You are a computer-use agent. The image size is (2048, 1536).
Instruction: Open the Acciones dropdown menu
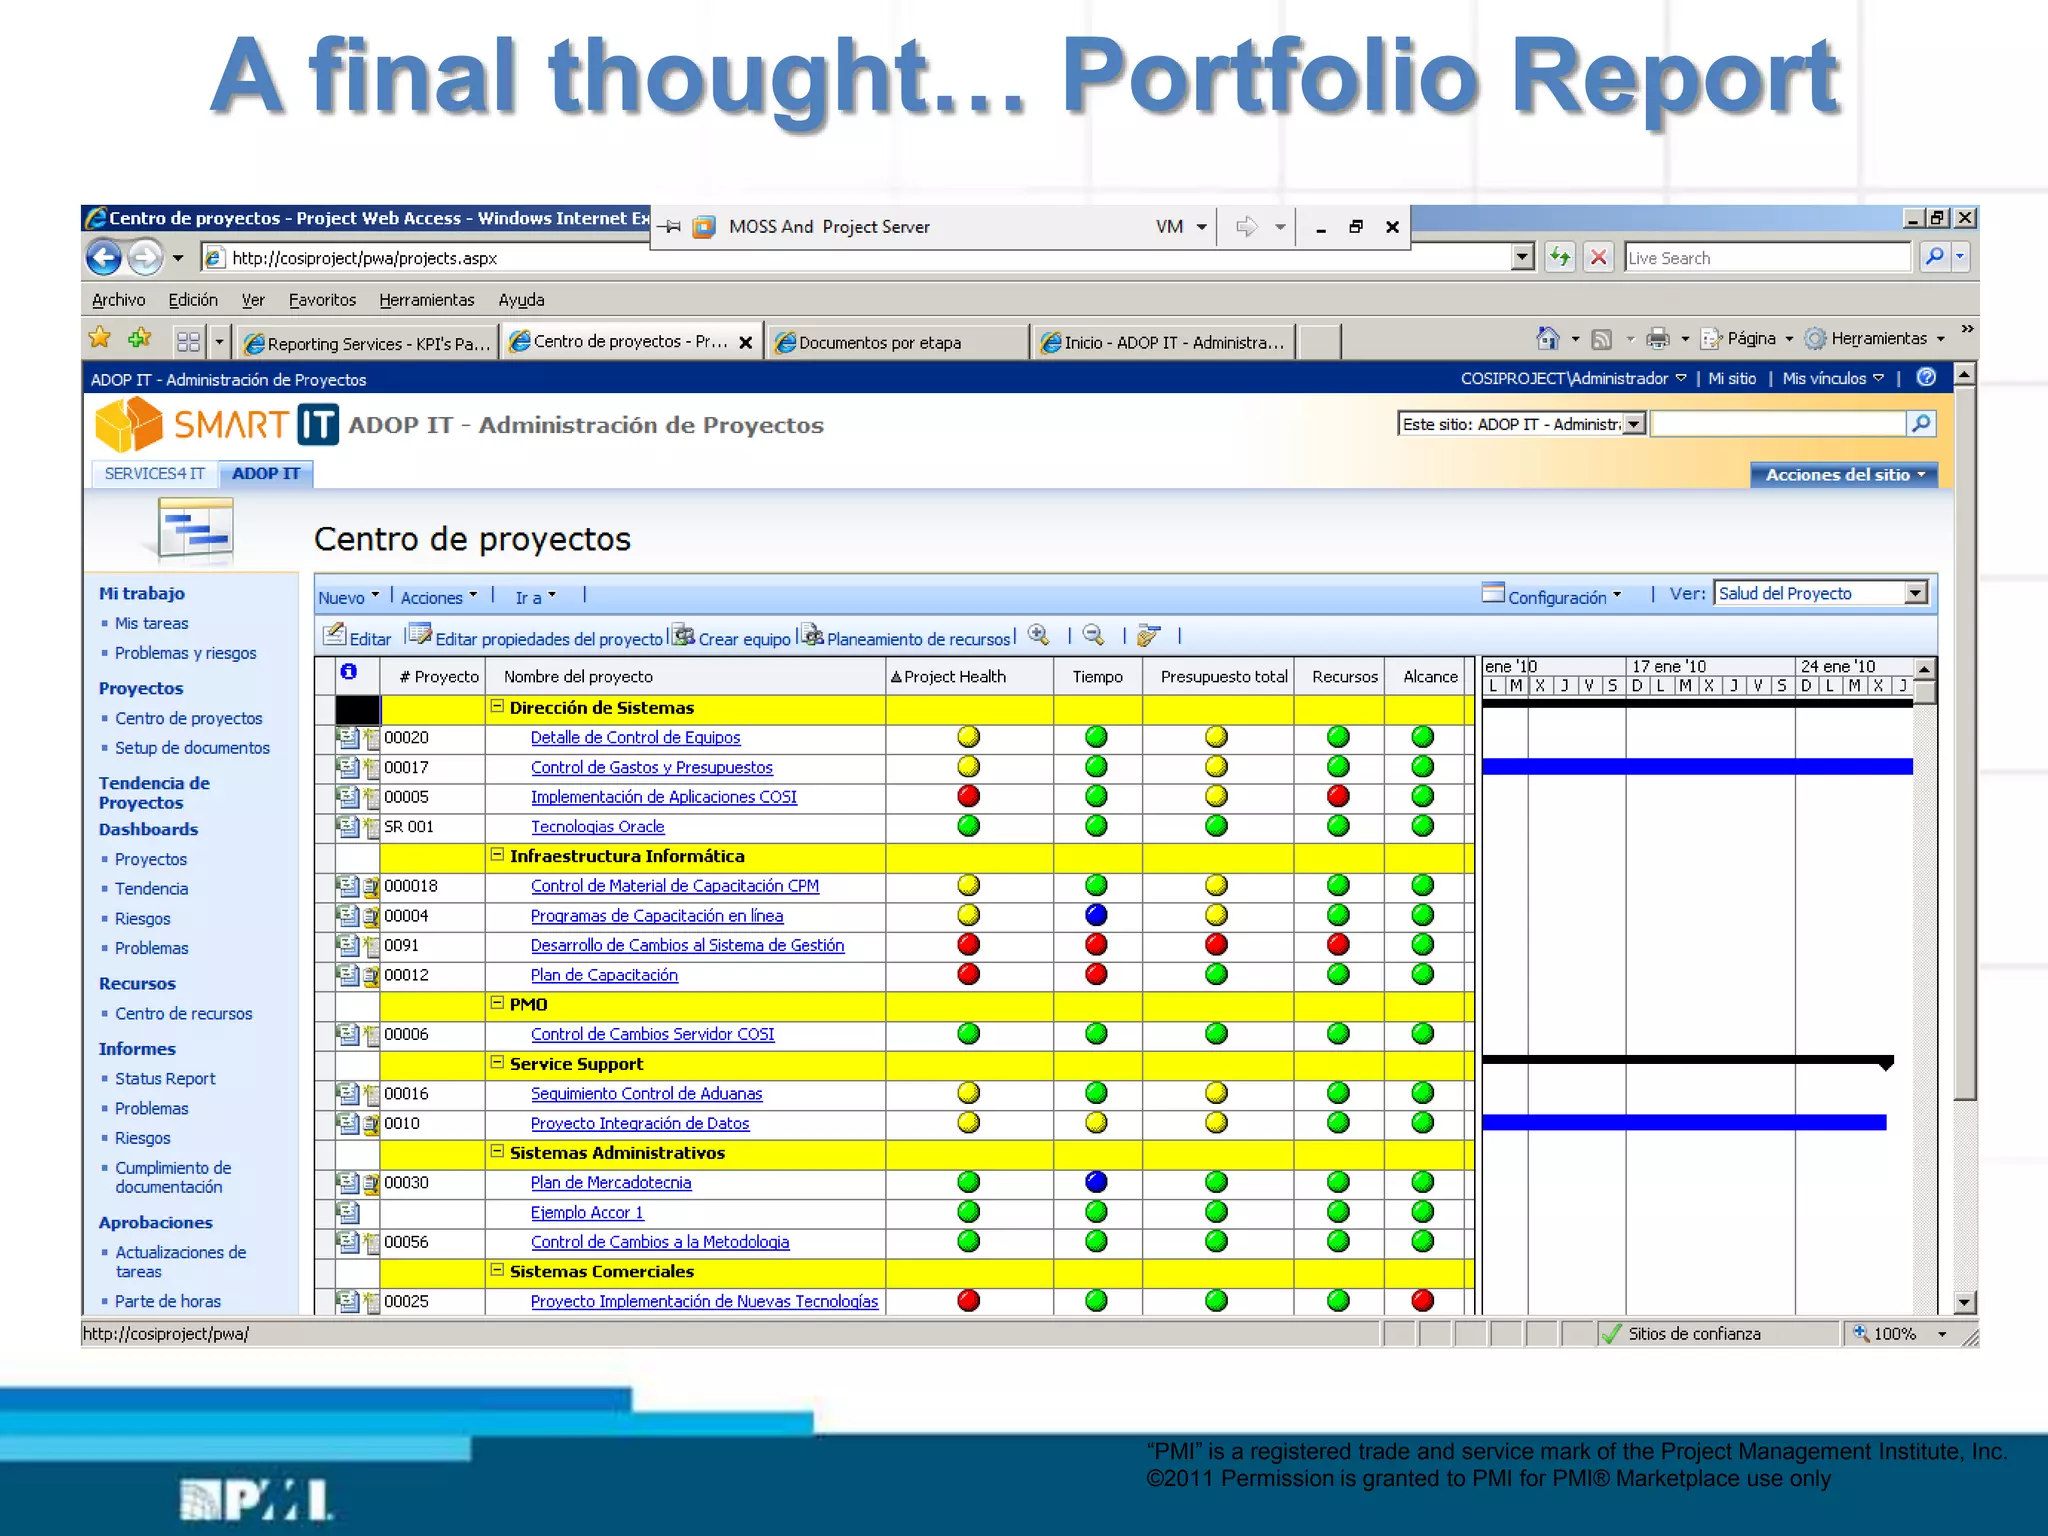(439, 597)
